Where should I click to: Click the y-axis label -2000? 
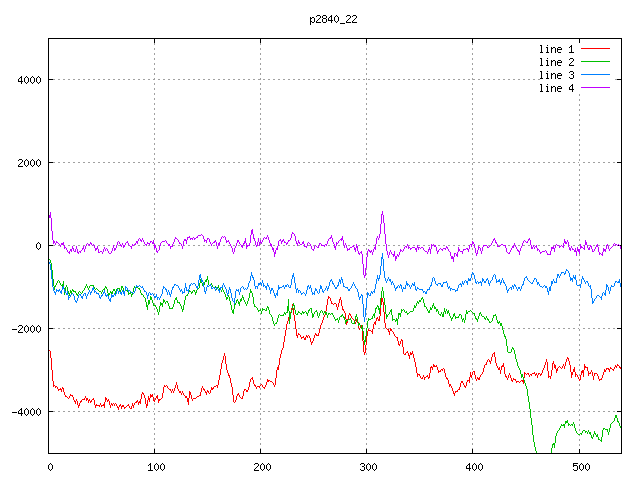(27, 329)
